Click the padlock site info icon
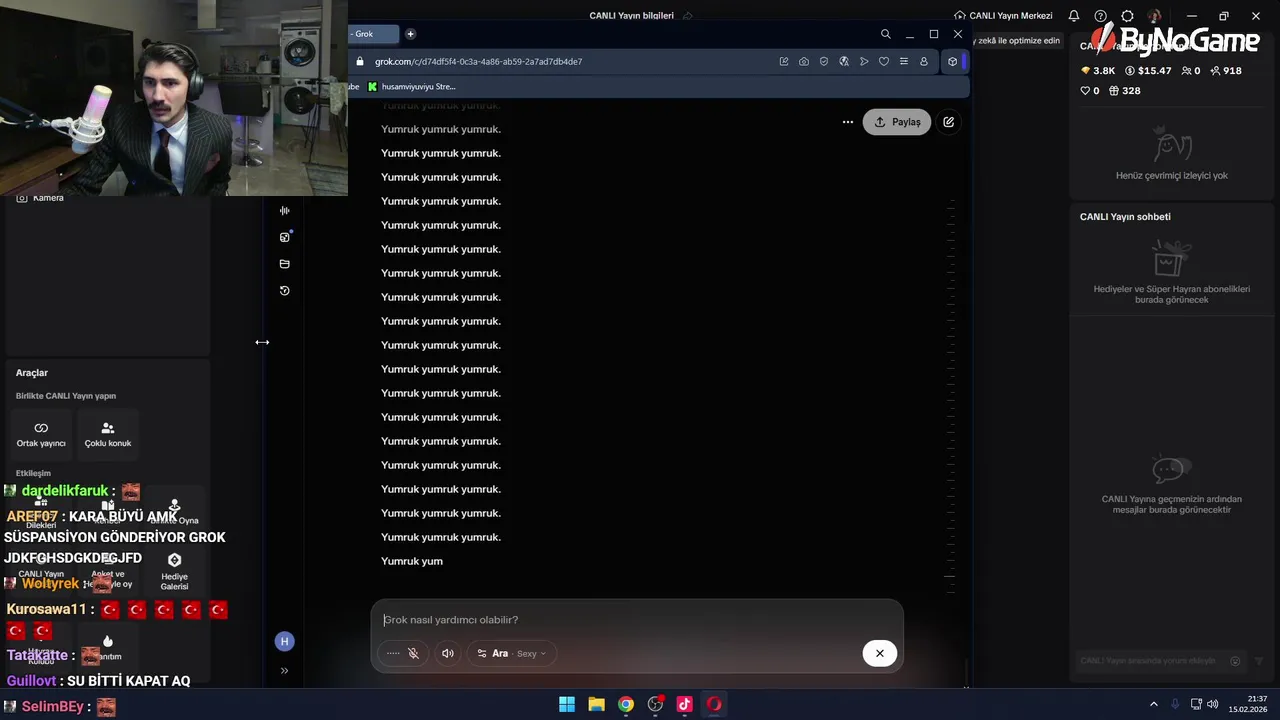This screenshot has width=1280, height=720. click(x=360, y=61)
